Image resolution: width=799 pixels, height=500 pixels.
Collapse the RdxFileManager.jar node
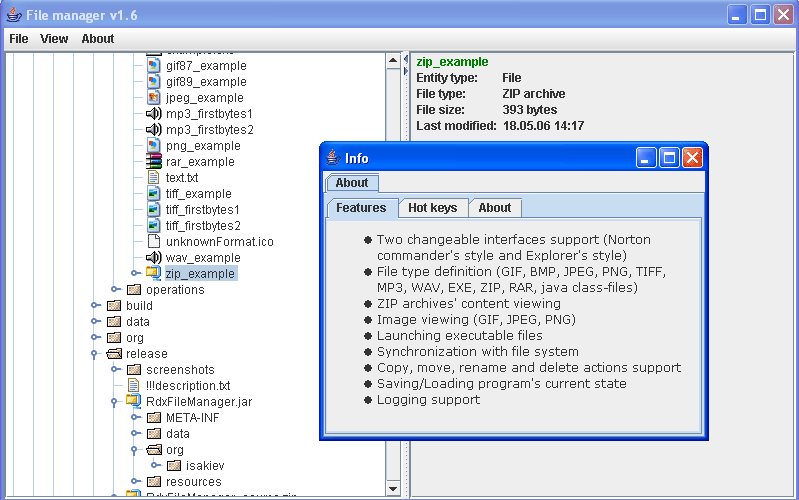(x=114, y=402)
